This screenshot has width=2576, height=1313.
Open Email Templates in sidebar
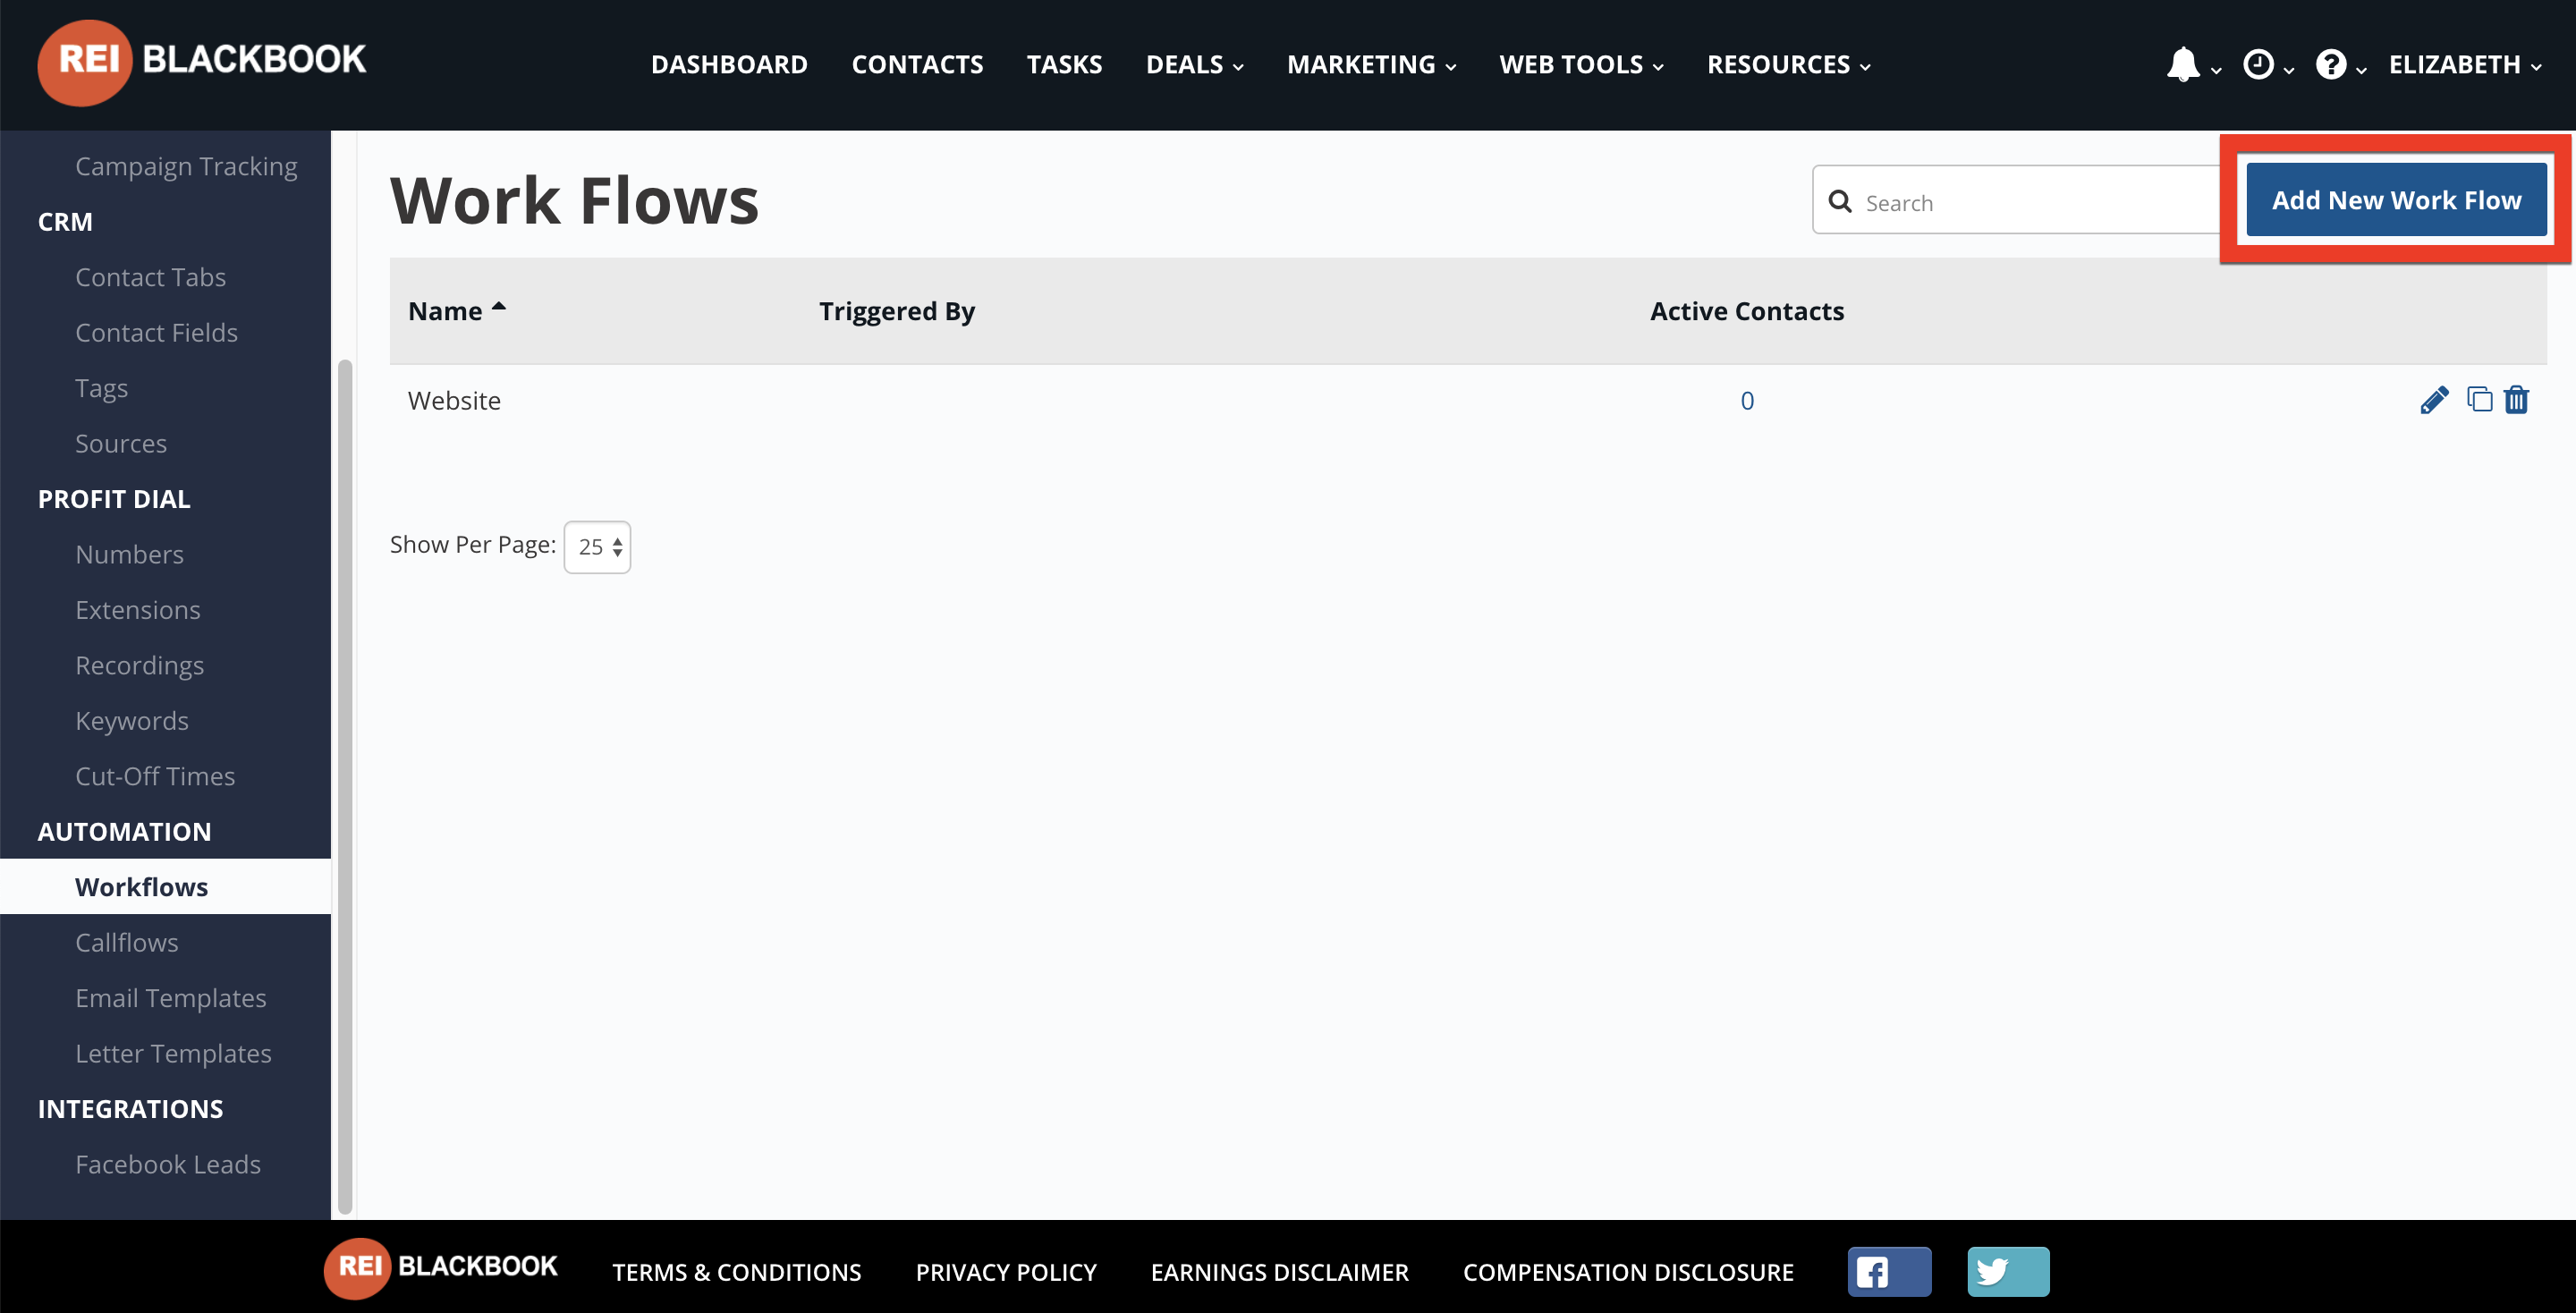[170, 998]
